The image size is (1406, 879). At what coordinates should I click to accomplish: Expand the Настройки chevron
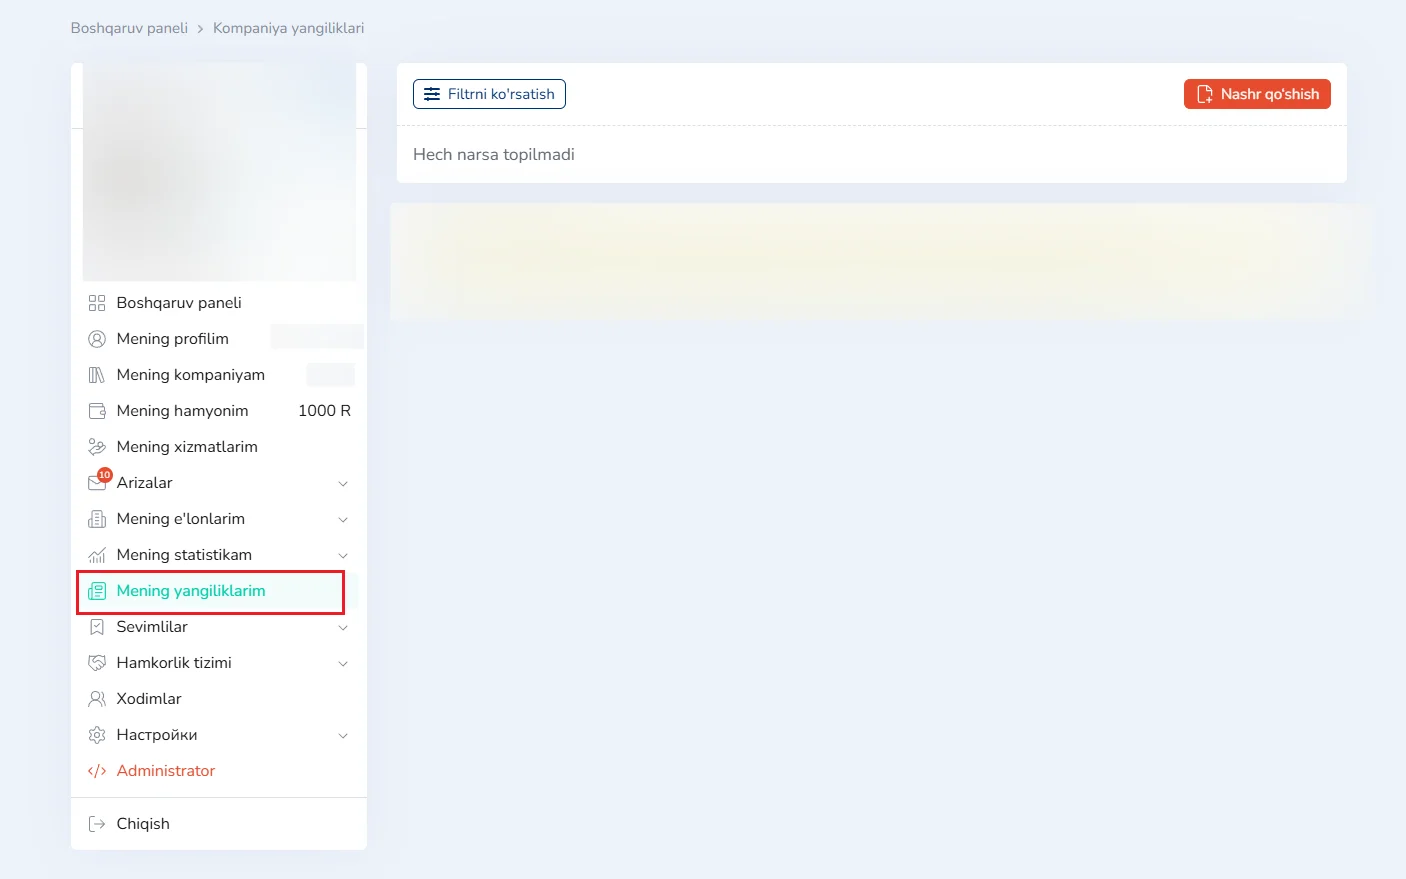tap(343, 736)
